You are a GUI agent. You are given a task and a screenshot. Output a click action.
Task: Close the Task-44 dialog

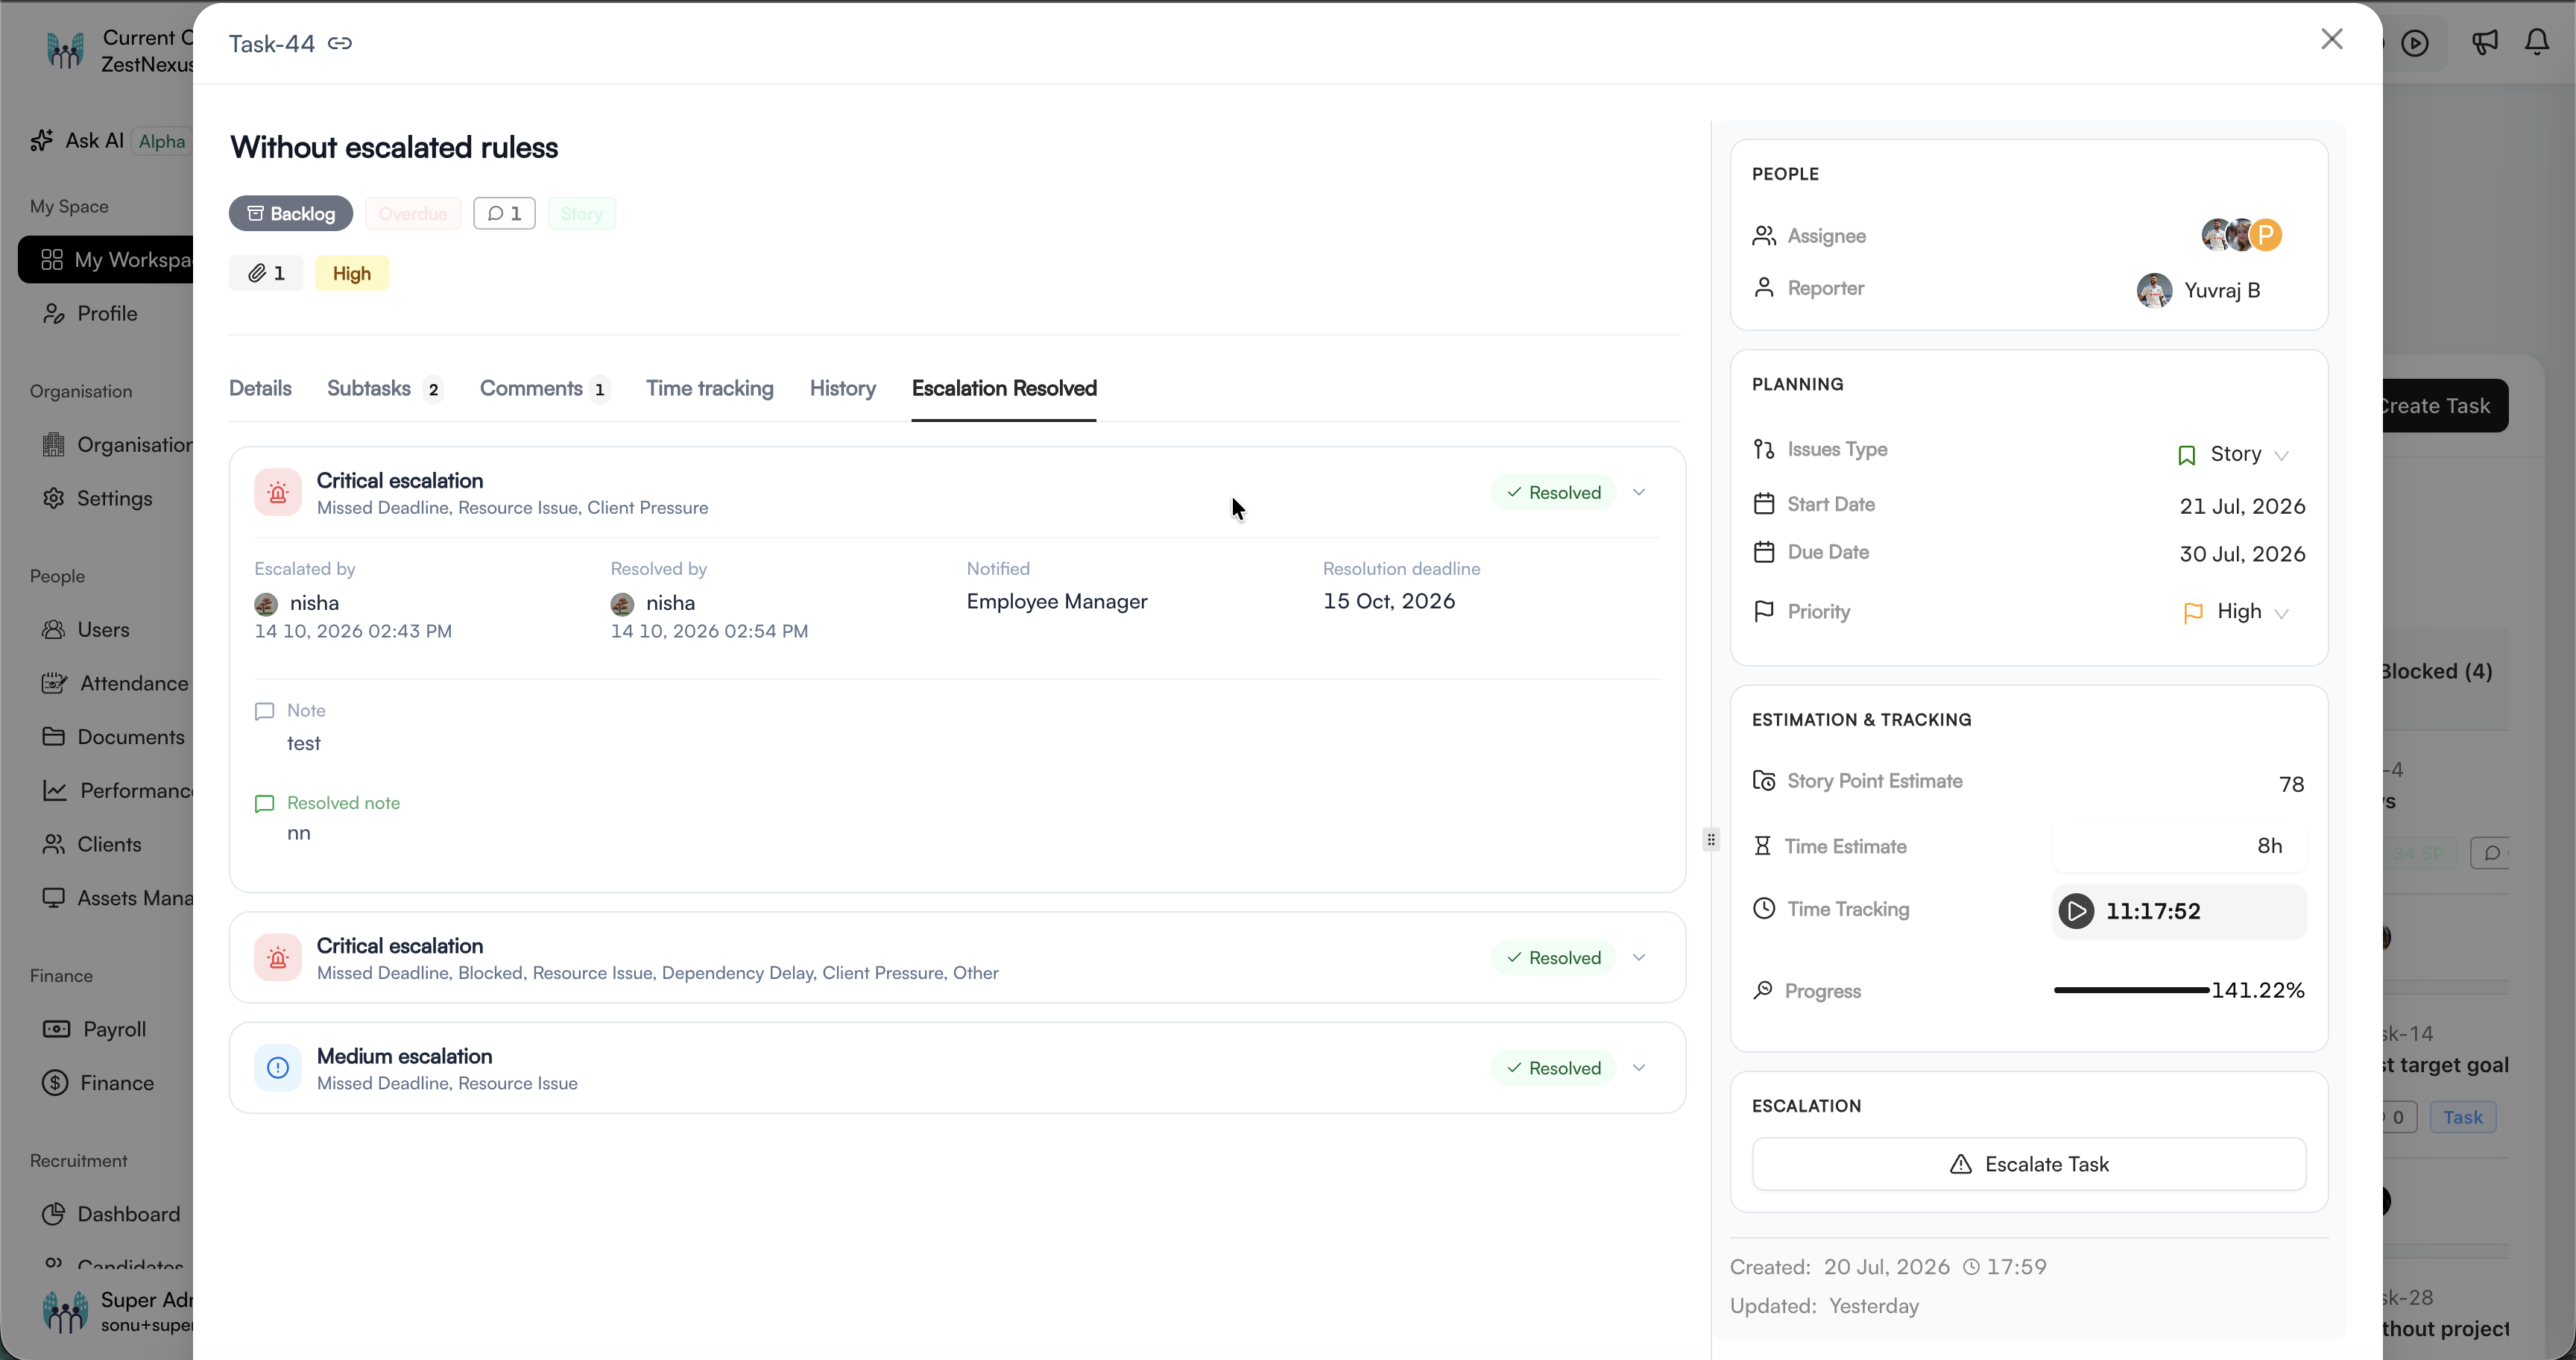pyautogui.click(x=2332, y=39)
